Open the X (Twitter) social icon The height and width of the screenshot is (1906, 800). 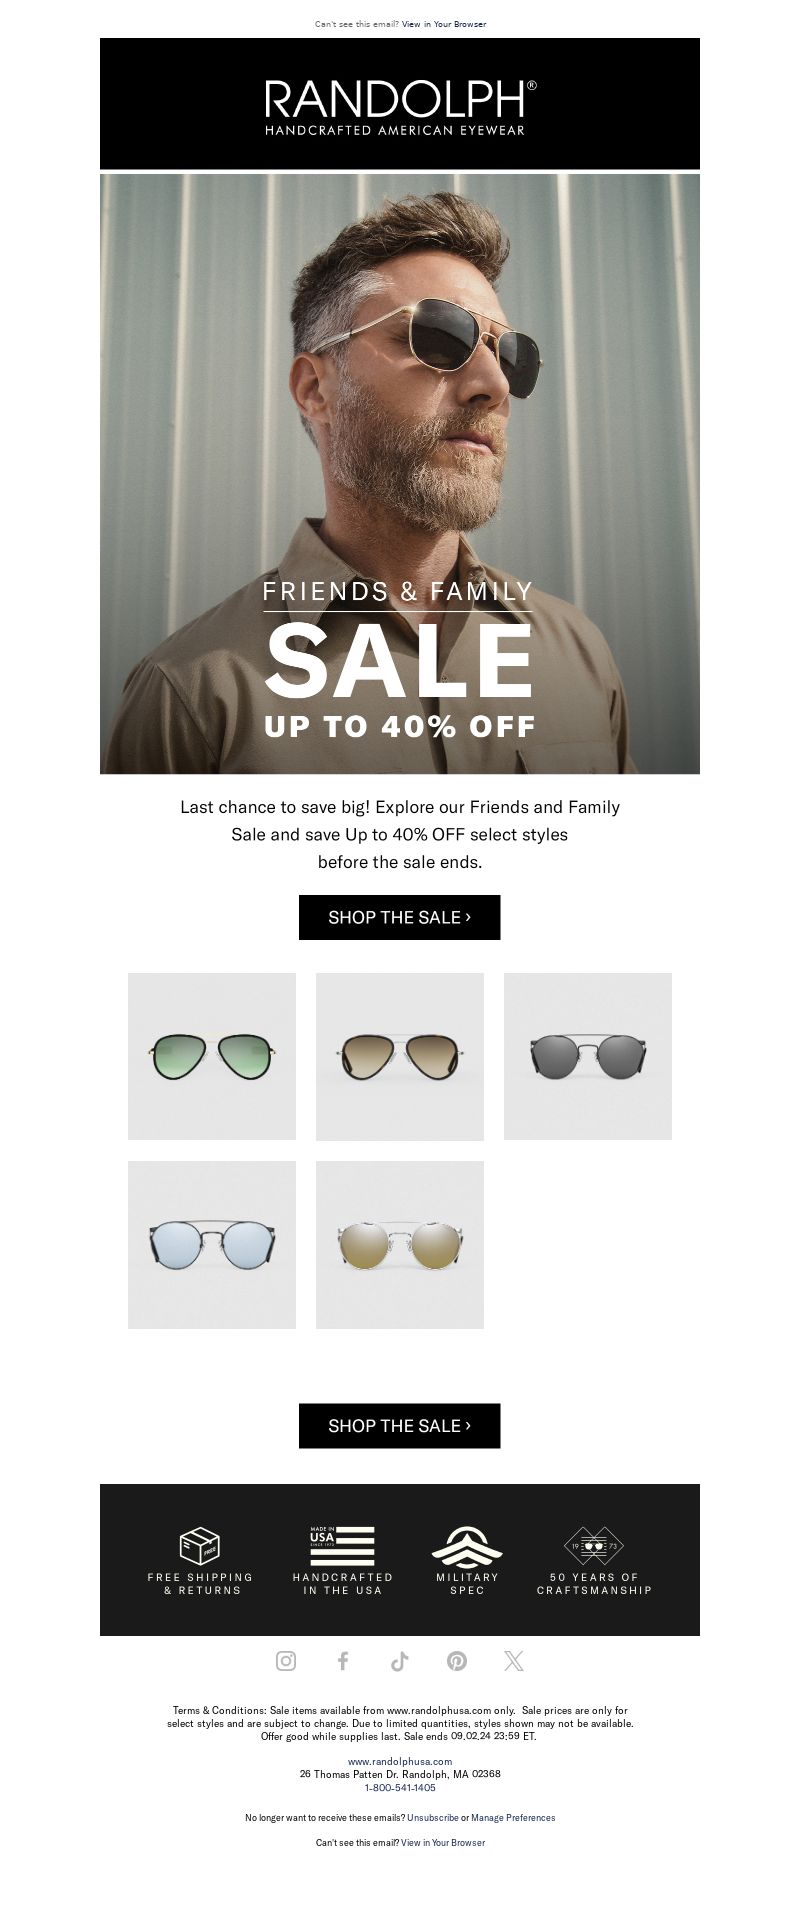pyautogui.click(x=514, y=1661)
